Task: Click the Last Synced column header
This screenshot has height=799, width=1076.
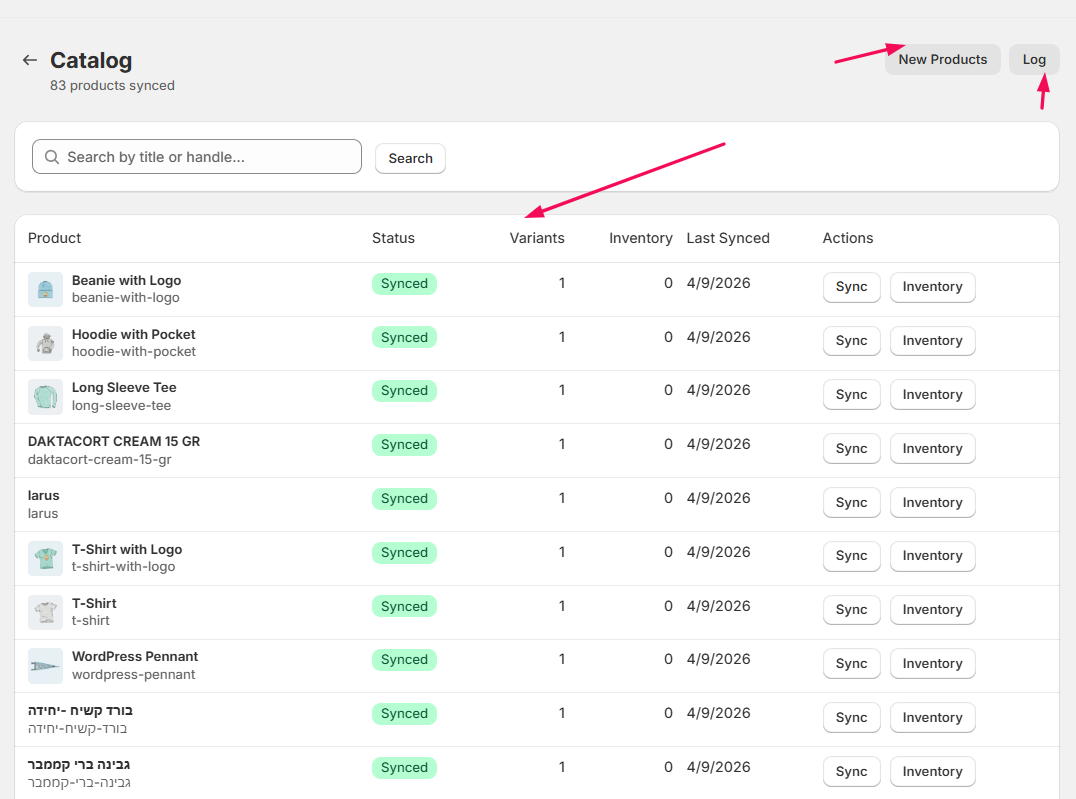Action: pos(728,238)
